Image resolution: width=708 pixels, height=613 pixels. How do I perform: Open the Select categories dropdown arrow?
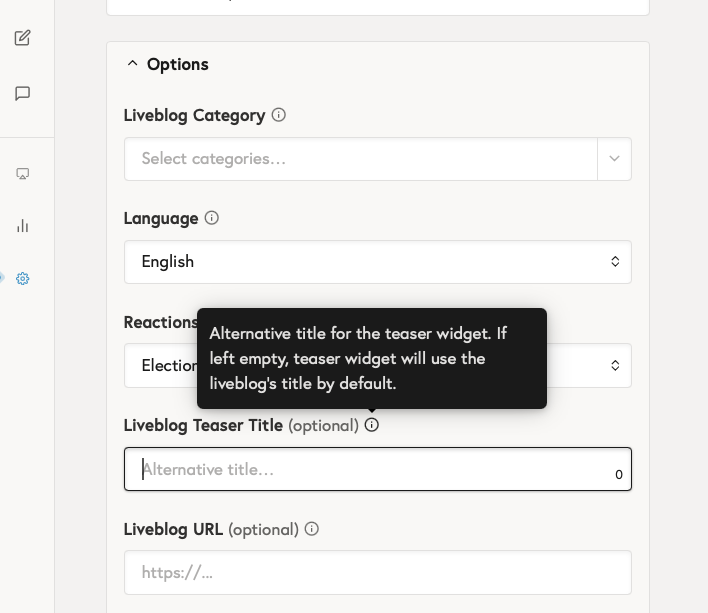[614, 159]
